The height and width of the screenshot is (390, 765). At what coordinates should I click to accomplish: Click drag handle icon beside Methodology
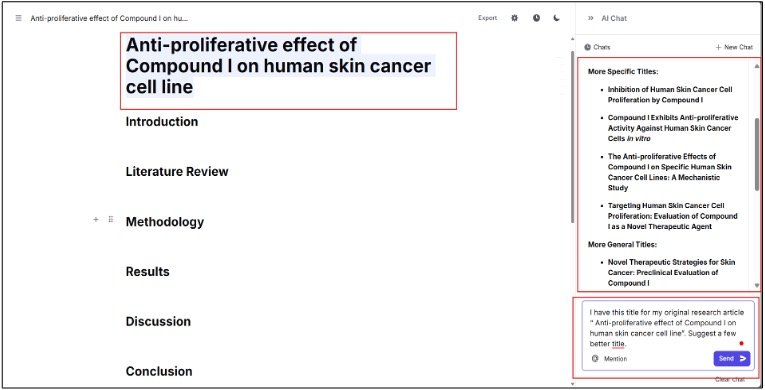pos(111,220)
